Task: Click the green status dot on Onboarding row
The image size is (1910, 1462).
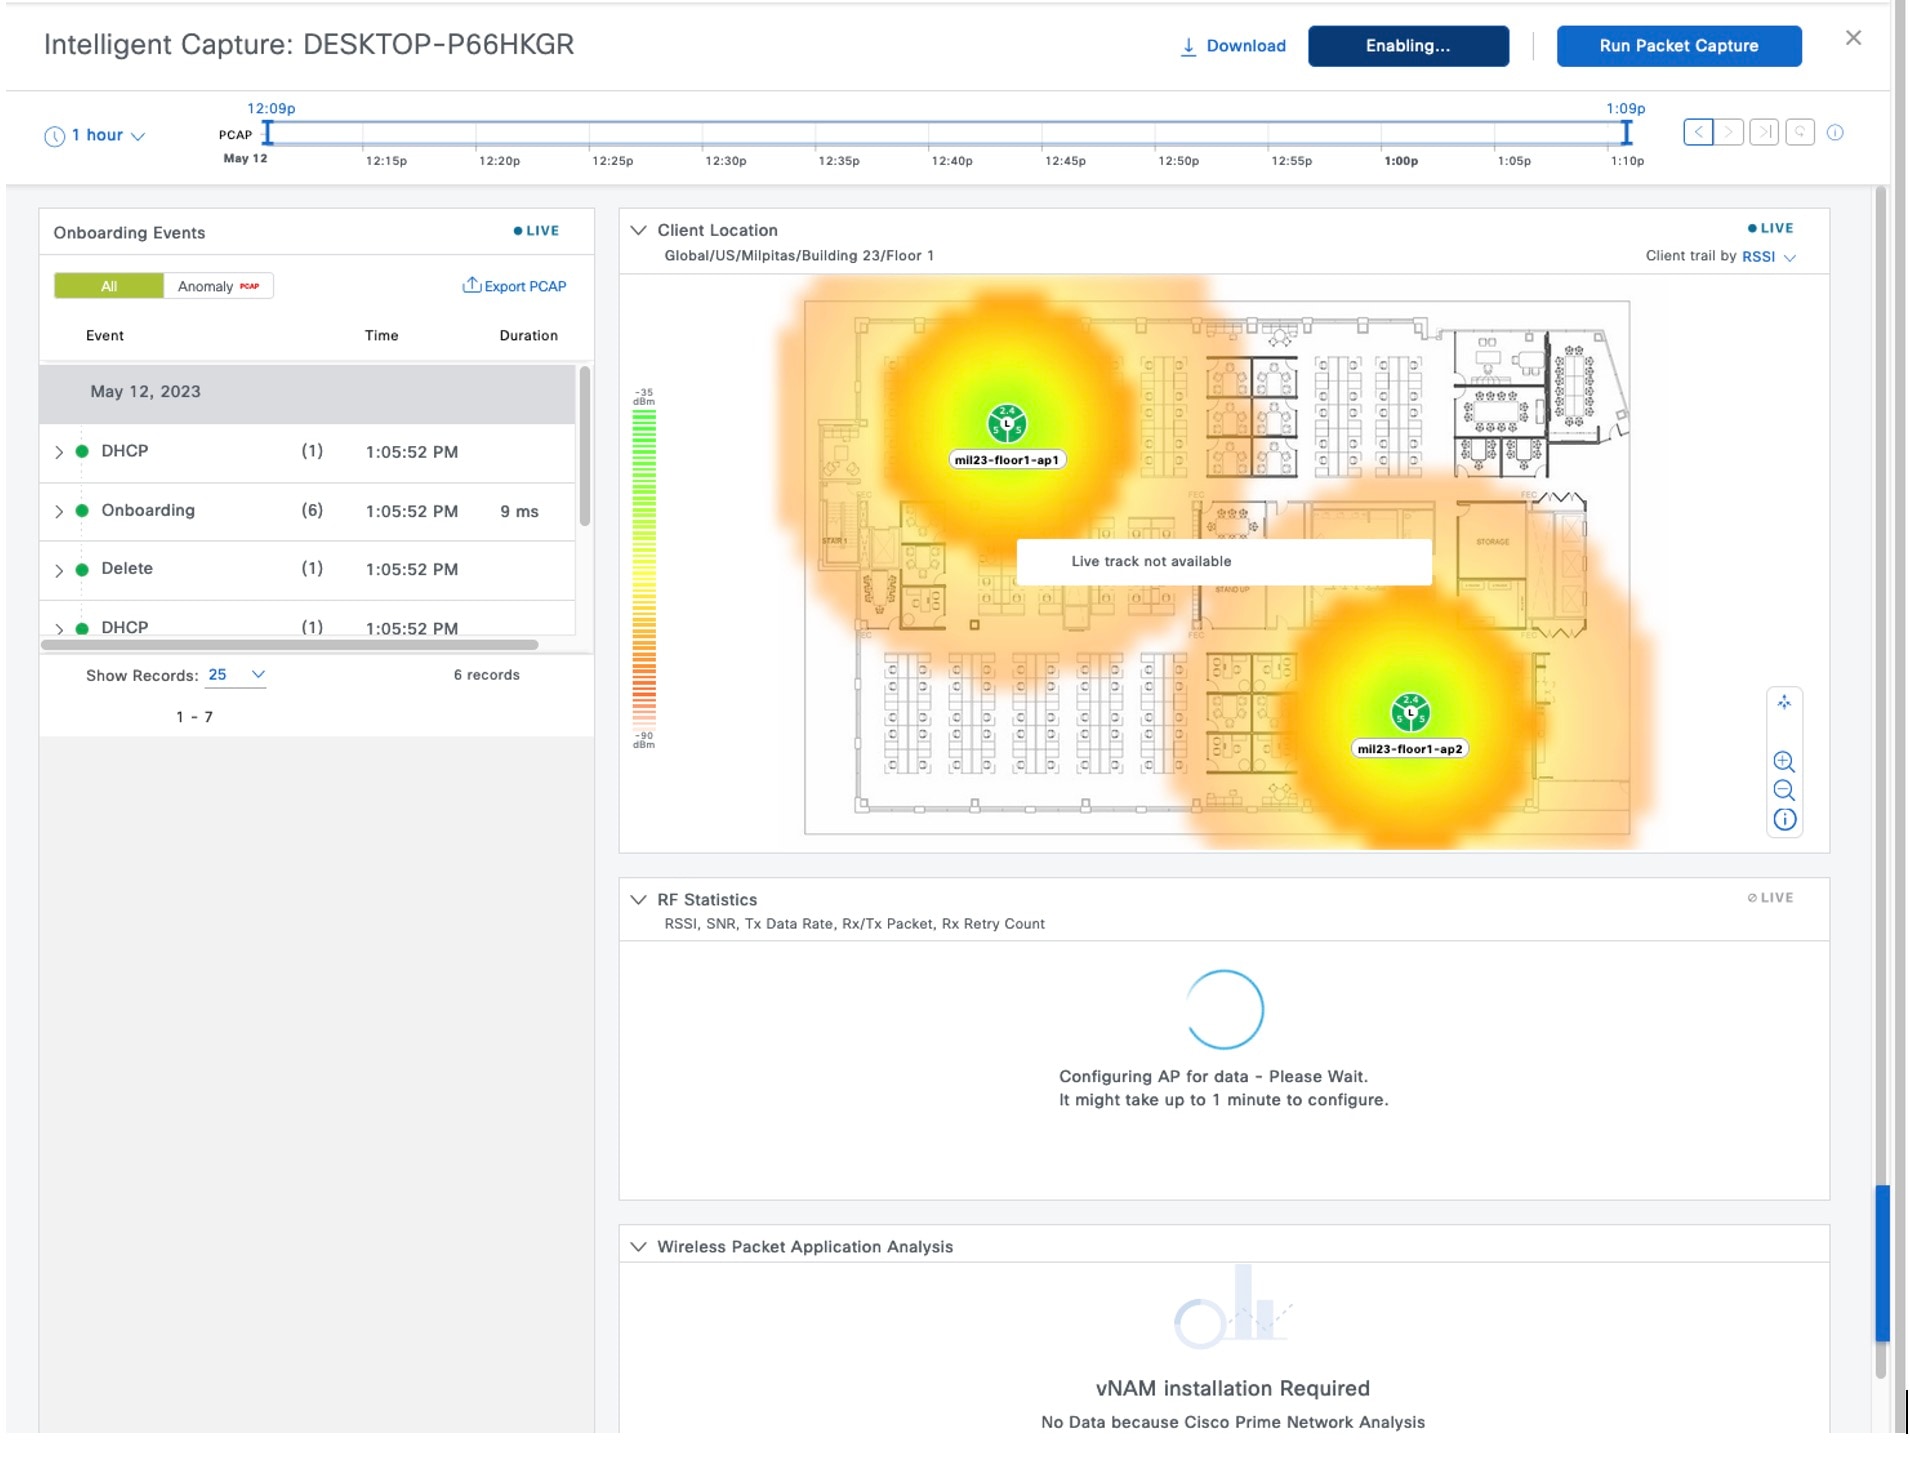Action: (x=82, y=510)
